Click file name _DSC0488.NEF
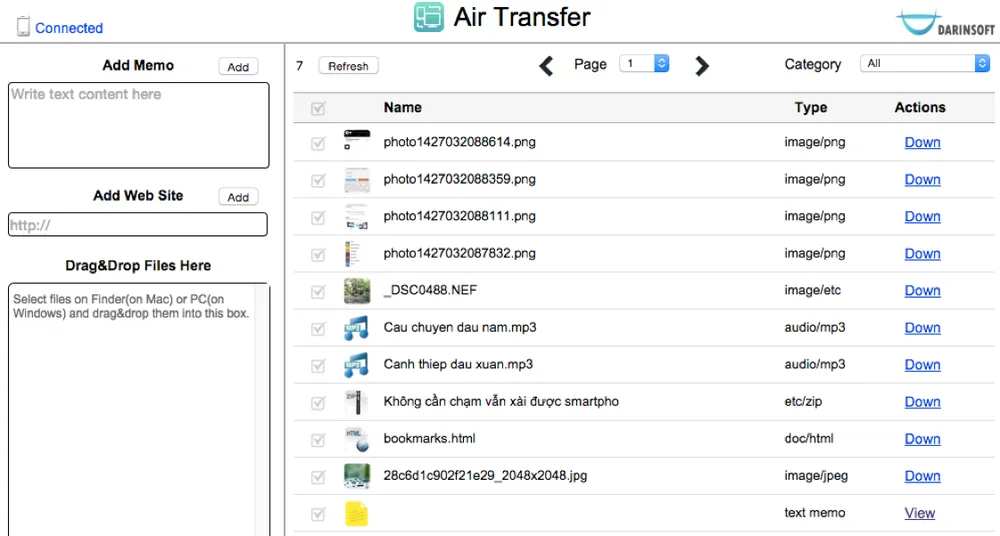Image resolution: width=1000 pixels, height=536 pixels. pos(430,290)
